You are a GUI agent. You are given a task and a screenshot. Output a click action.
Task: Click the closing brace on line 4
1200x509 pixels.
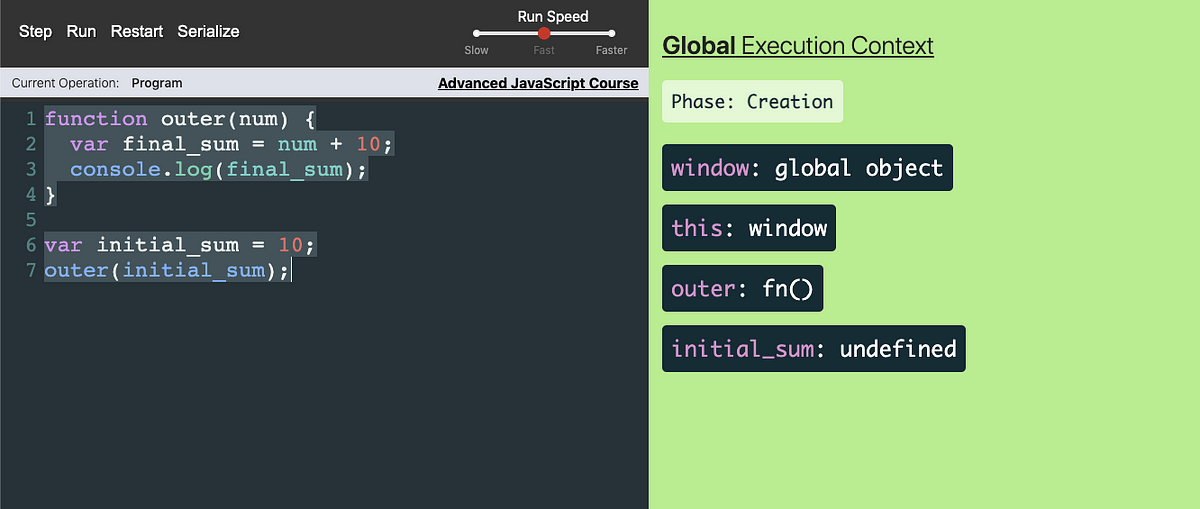pyautogui.click(x=50, y=194)
